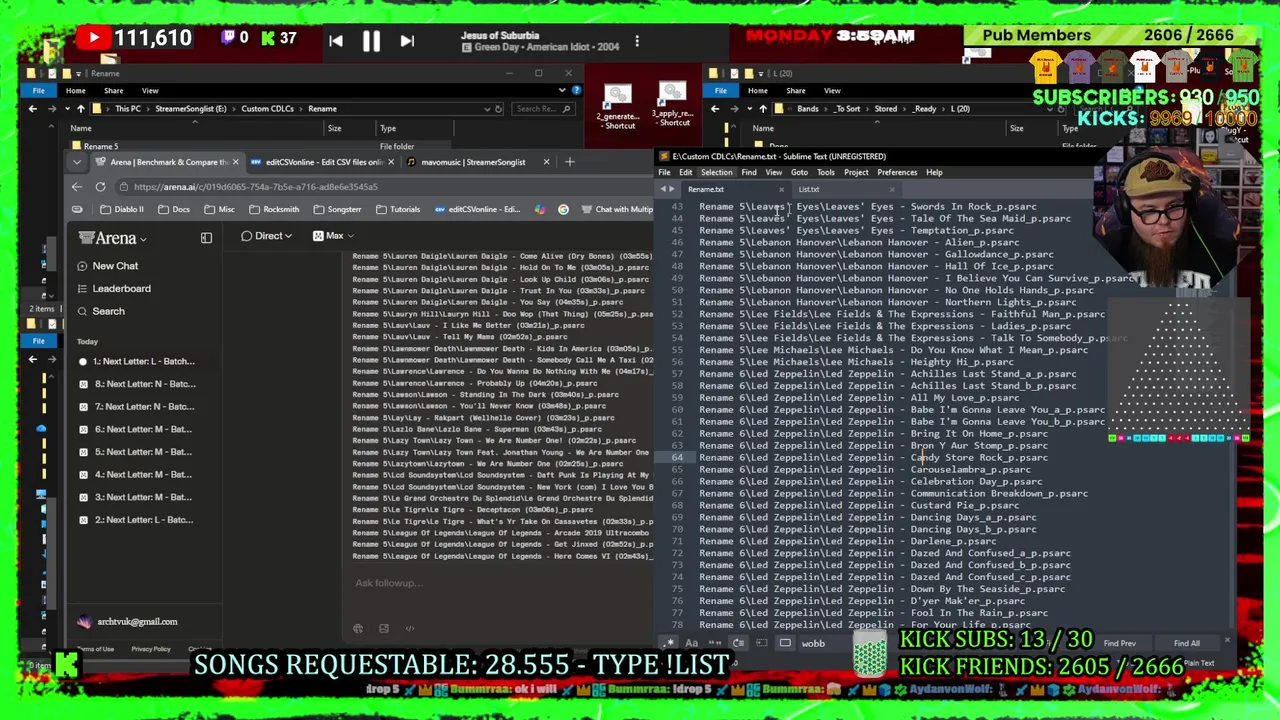Image resolution: width=1280 pixels, height=720 pixels.
Task: Open 2_generate Shortcut desktop icon
Action: tap(617, 106)
